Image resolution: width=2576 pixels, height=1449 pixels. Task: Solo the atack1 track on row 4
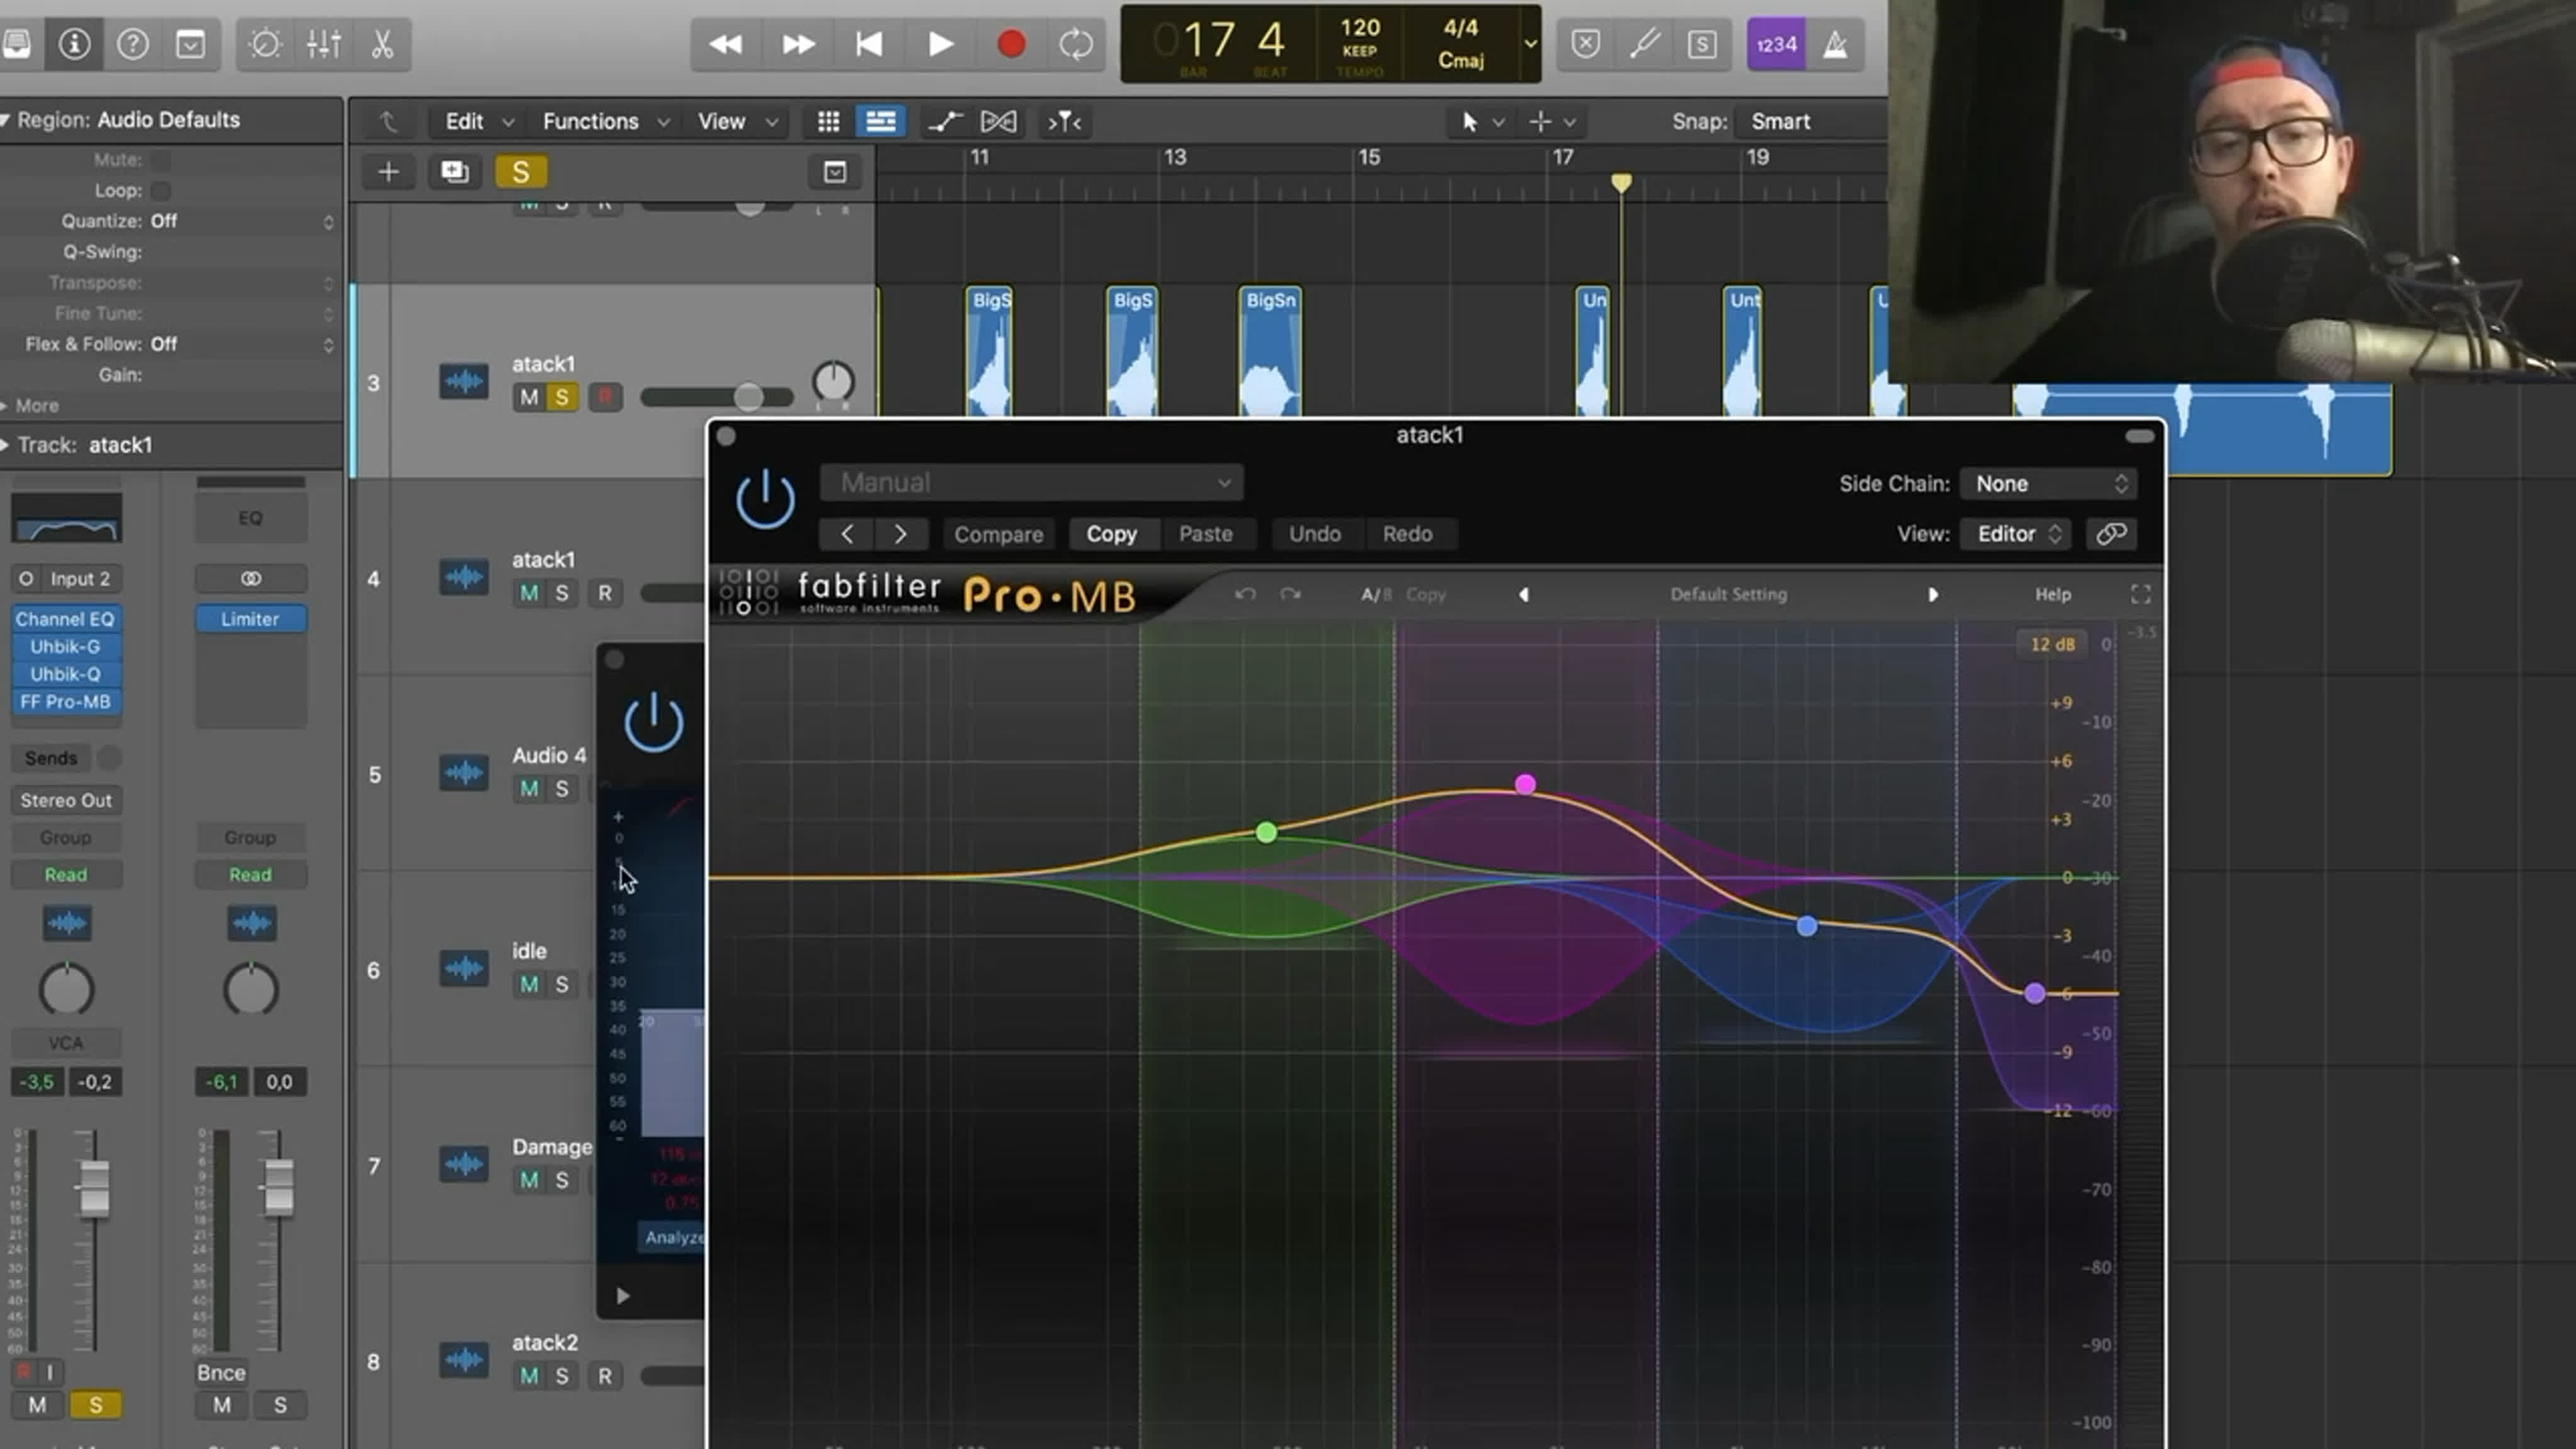tap(561, 591)
